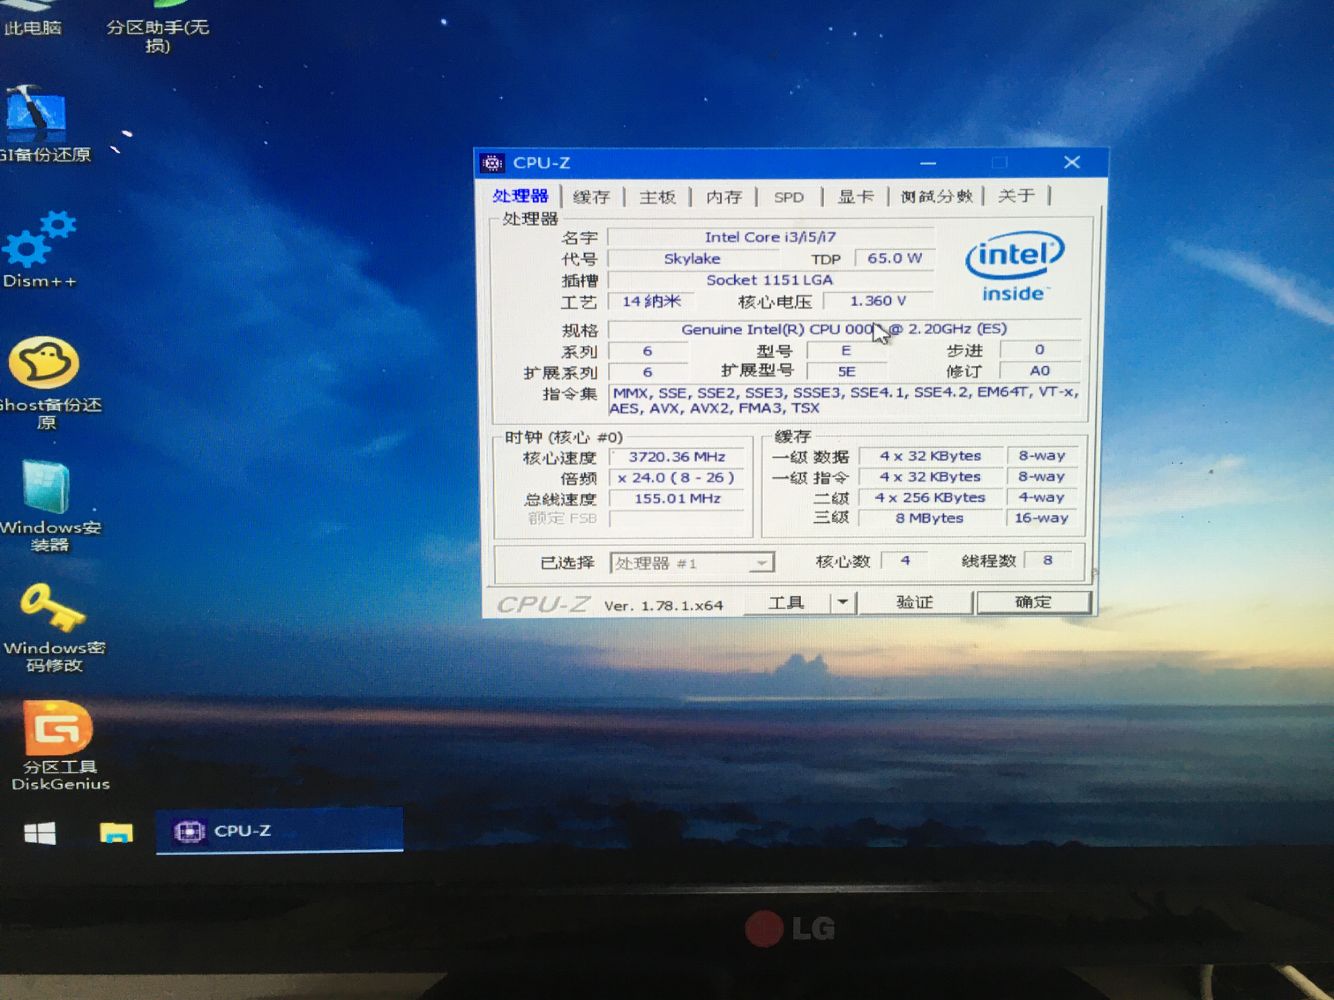Select the Windows密码修改 key icon
The width and height of the screenshot is (1334, 1000).
pos(53,627)
